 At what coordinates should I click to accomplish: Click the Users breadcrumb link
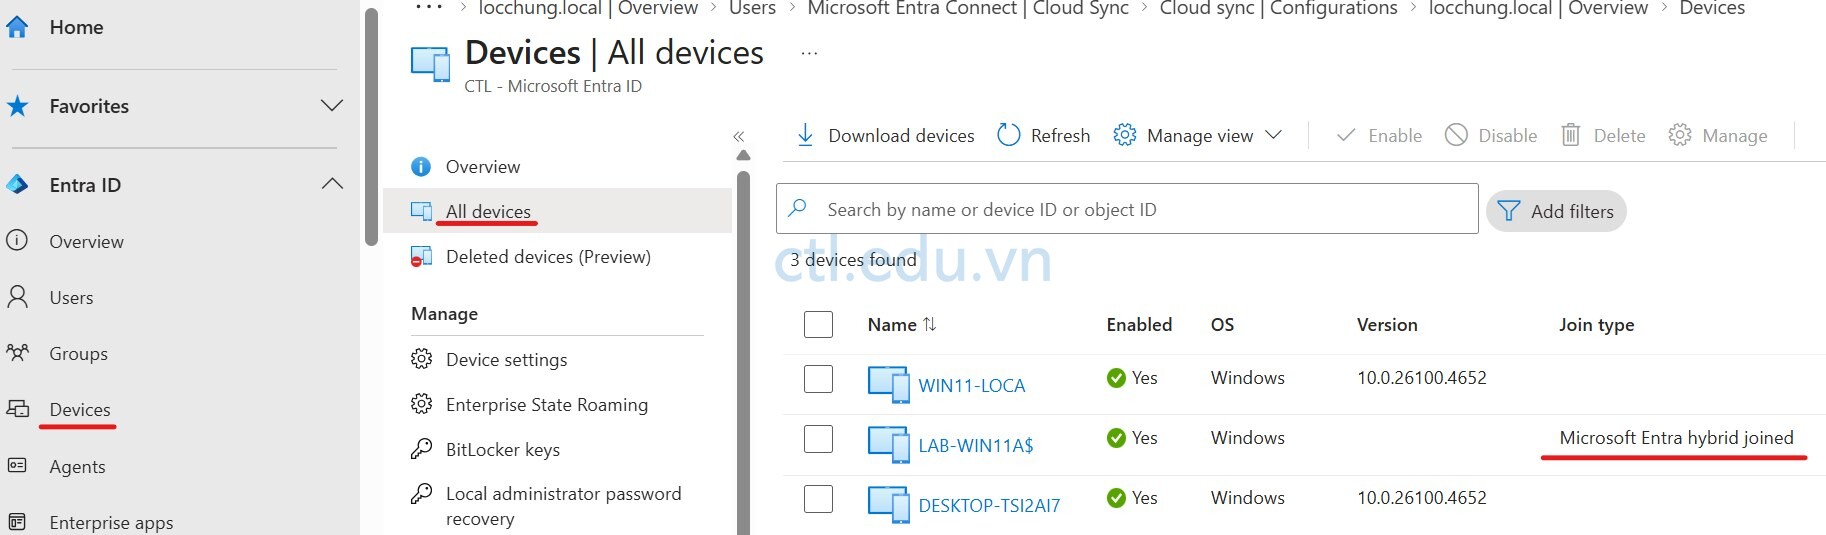click(x=752, y=8)
